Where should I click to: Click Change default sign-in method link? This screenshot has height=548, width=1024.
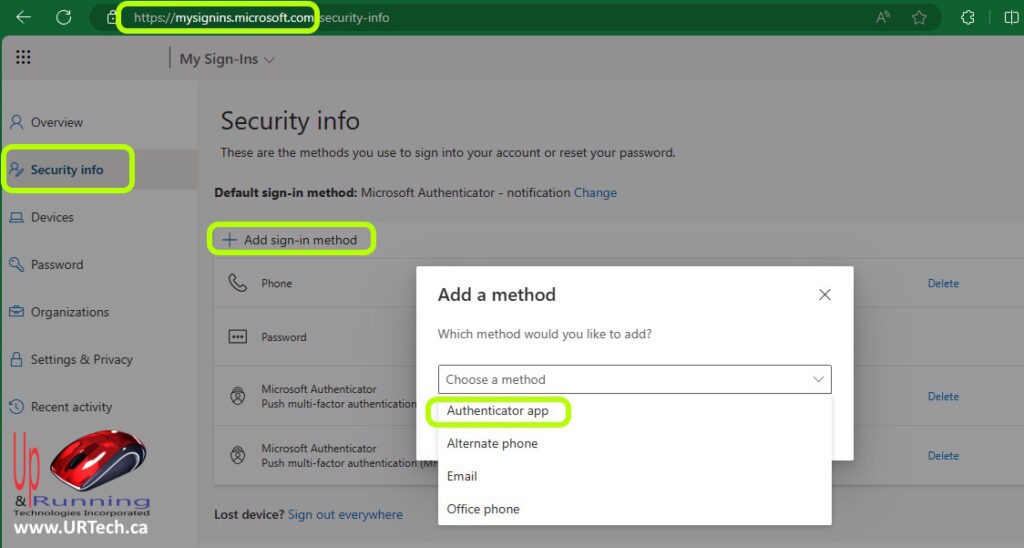coord(595,192)
